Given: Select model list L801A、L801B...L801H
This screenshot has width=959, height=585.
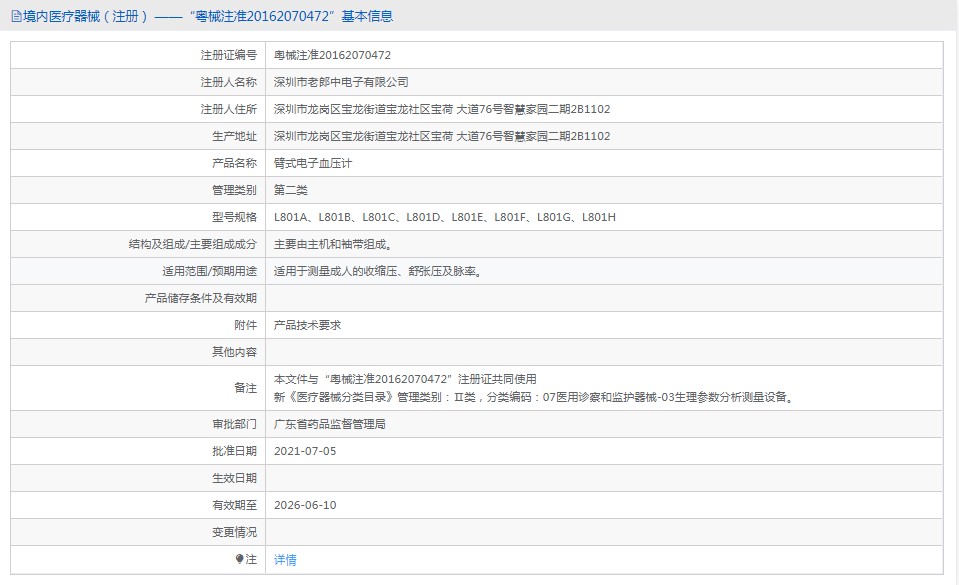Looking at the screenshot, I should (445, 217).
